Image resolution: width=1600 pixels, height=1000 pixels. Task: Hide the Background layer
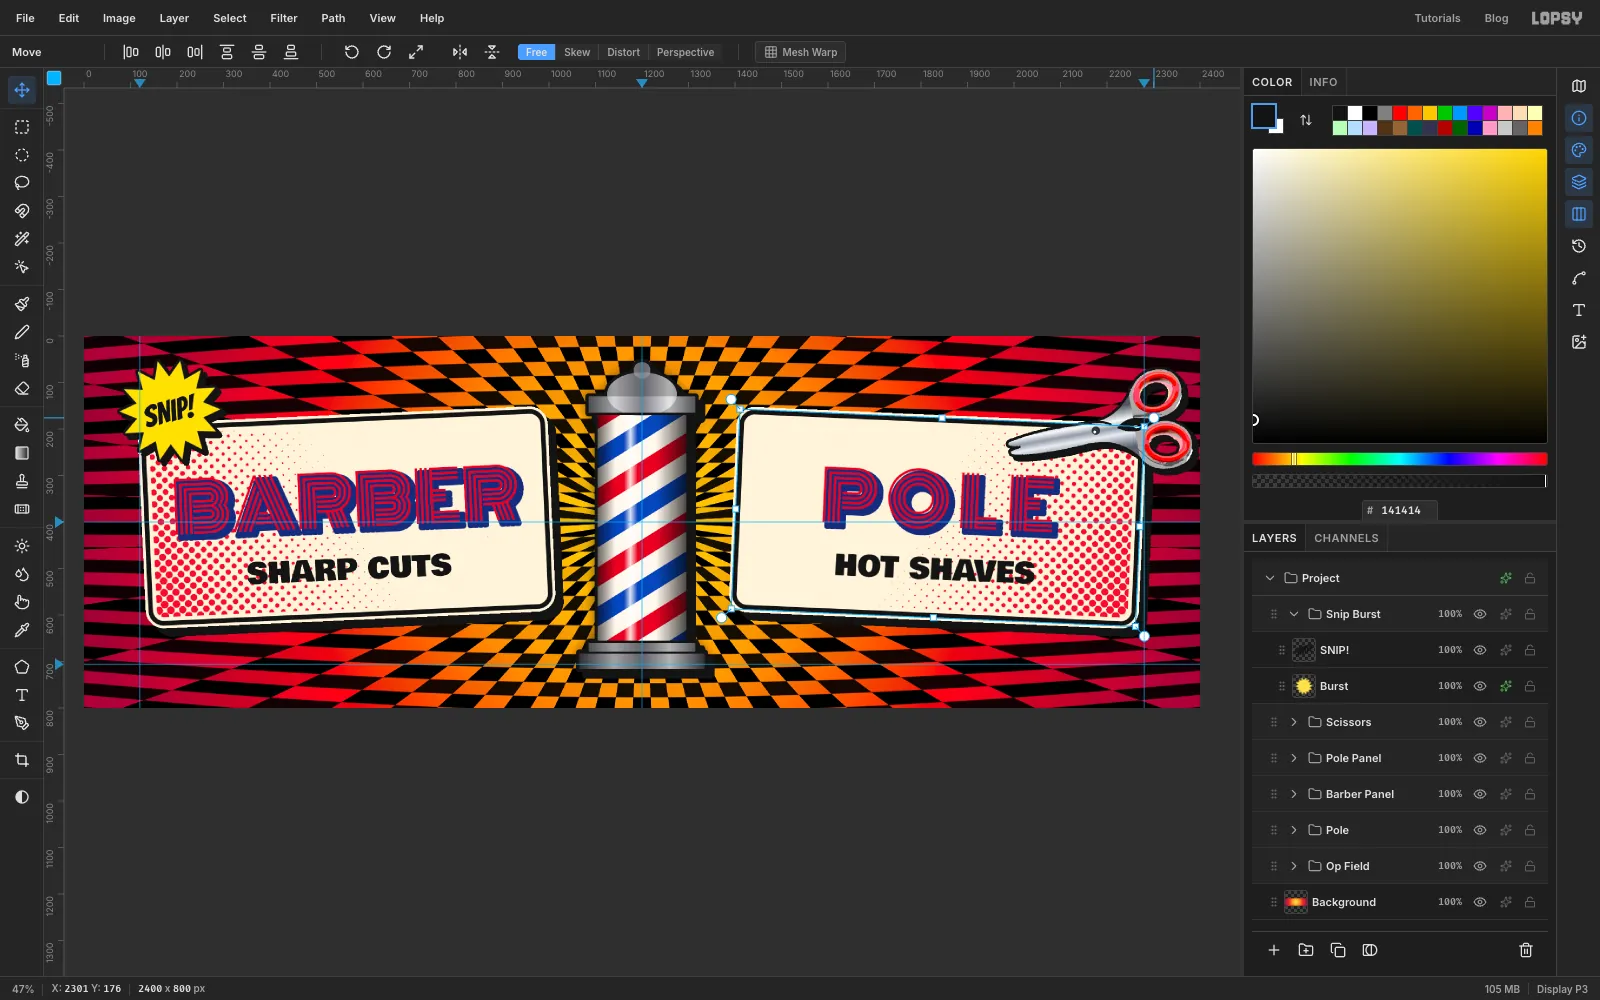pos(1480,902)
